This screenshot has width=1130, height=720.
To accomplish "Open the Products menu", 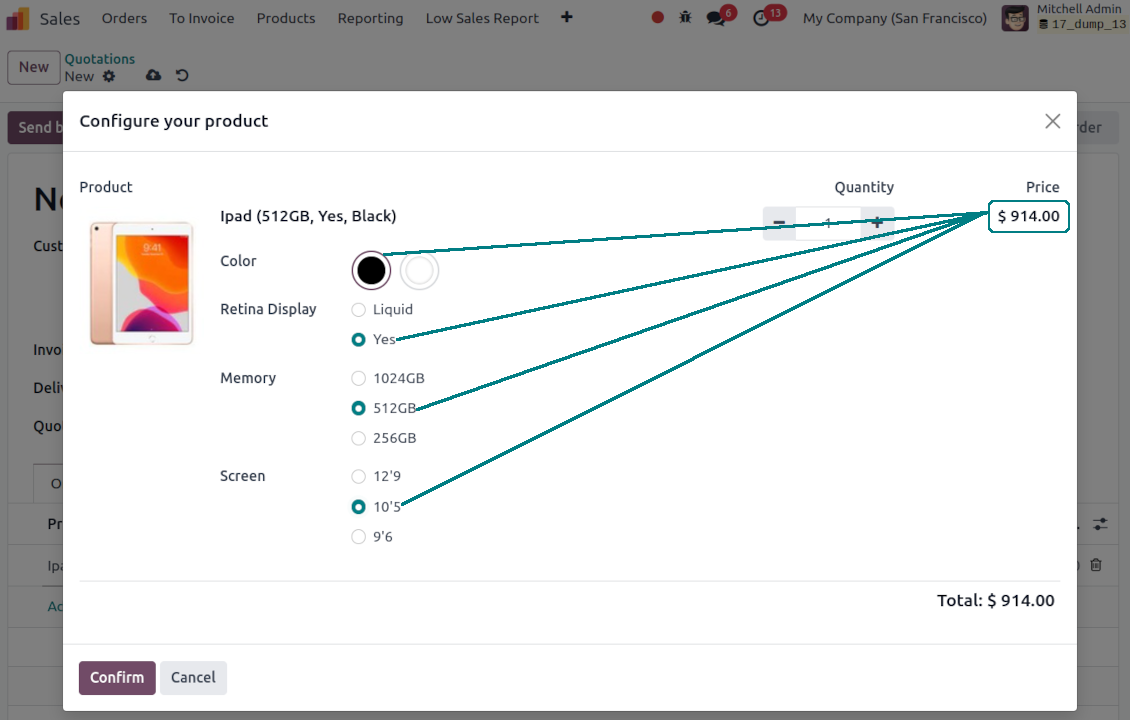I will coord(286,18).
